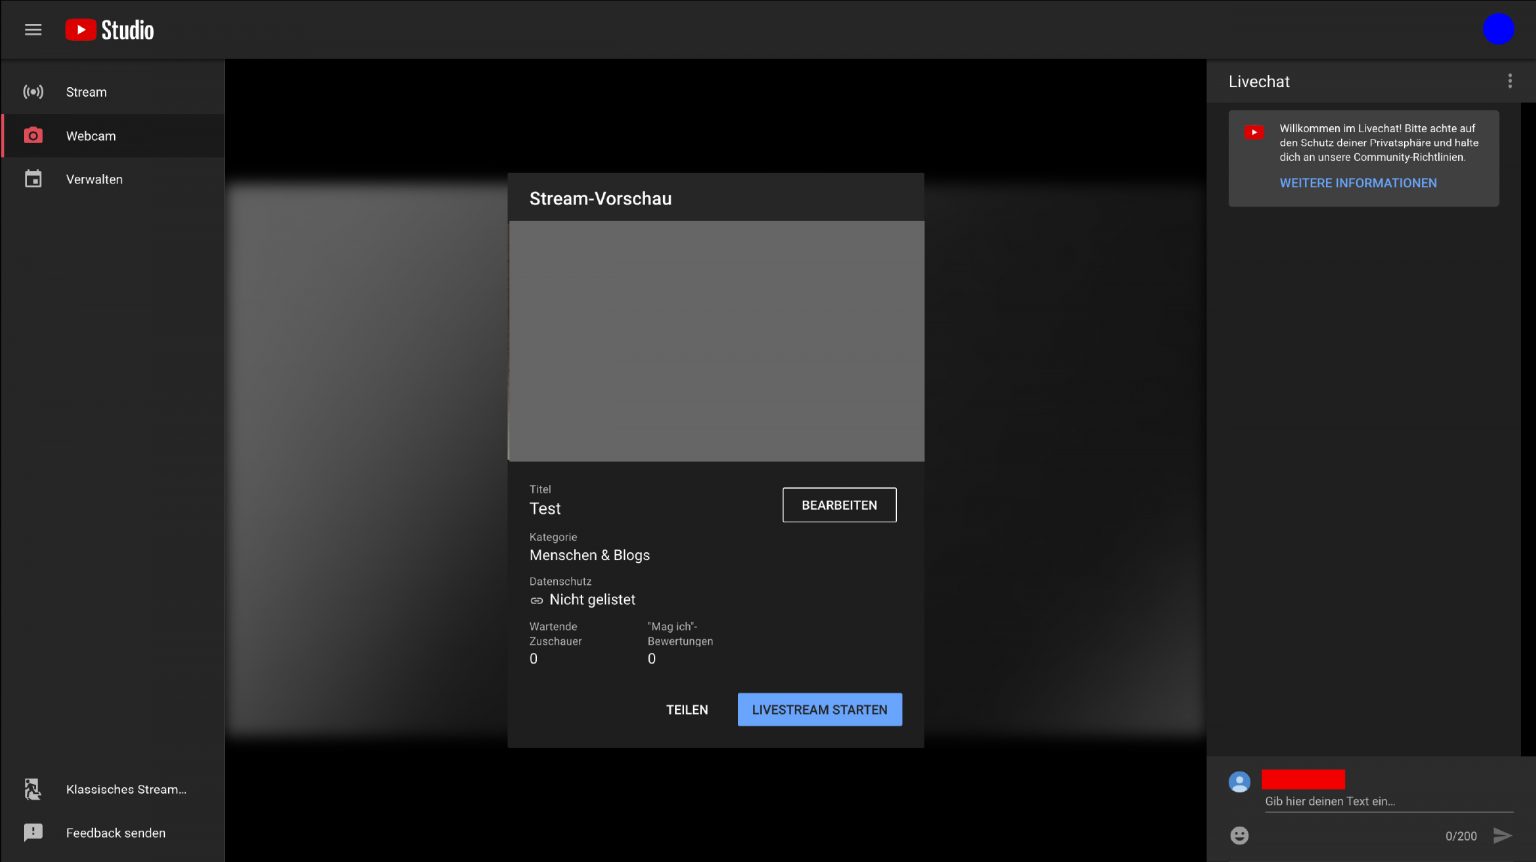Click the Feedback senden icon
The width and height of the screenshot is (1536, 862).
coord(33,832)
